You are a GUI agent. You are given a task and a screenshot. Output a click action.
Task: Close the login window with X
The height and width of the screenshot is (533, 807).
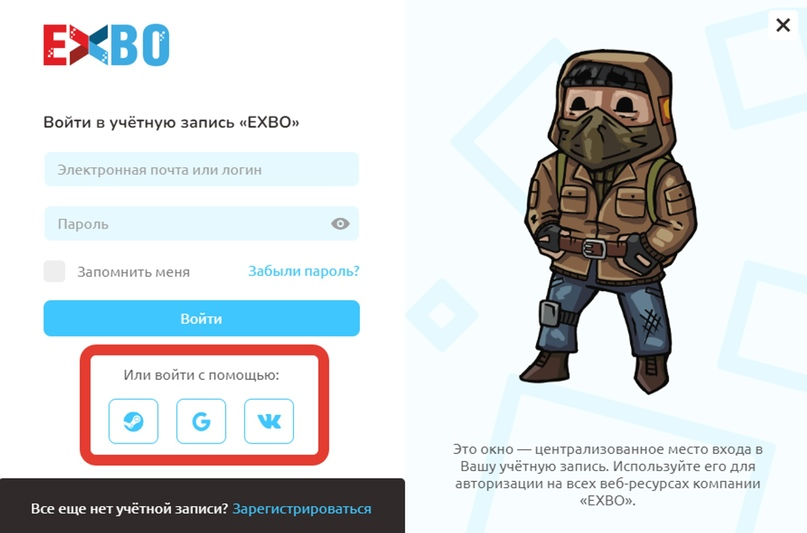point(783,25)
